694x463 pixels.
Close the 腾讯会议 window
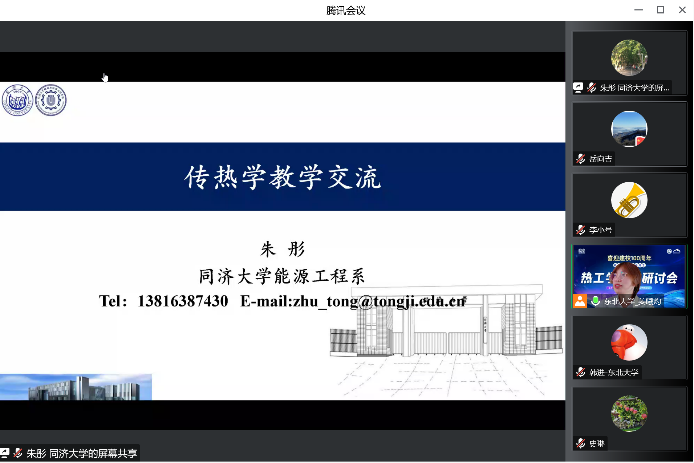(x=682, y=10)
